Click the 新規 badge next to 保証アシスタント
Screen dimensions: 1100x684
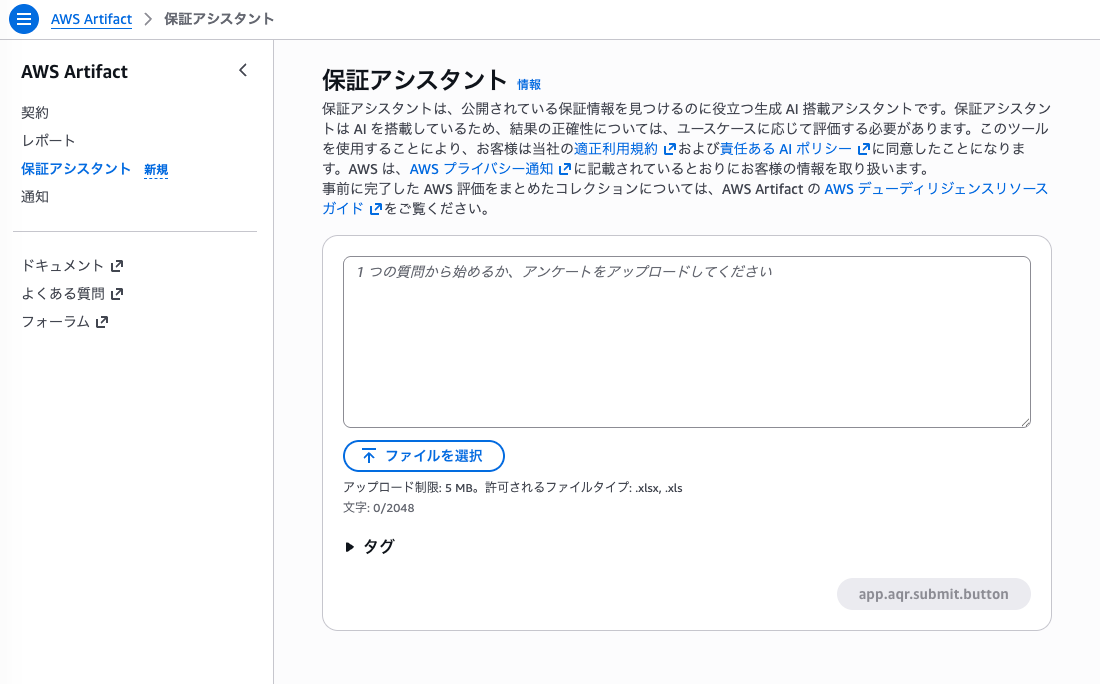(x=156, y=170)
